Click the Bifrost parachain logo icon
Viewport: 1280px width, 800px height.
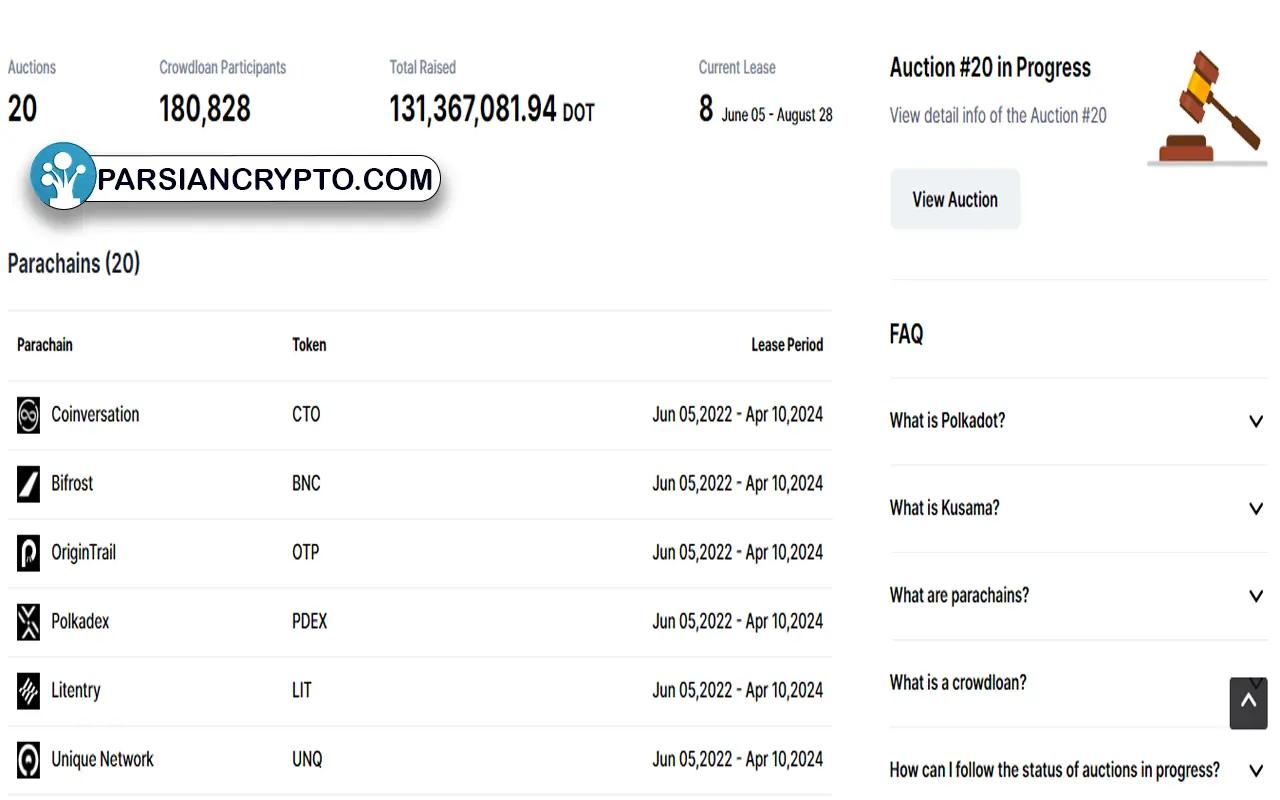coord(28,484)
